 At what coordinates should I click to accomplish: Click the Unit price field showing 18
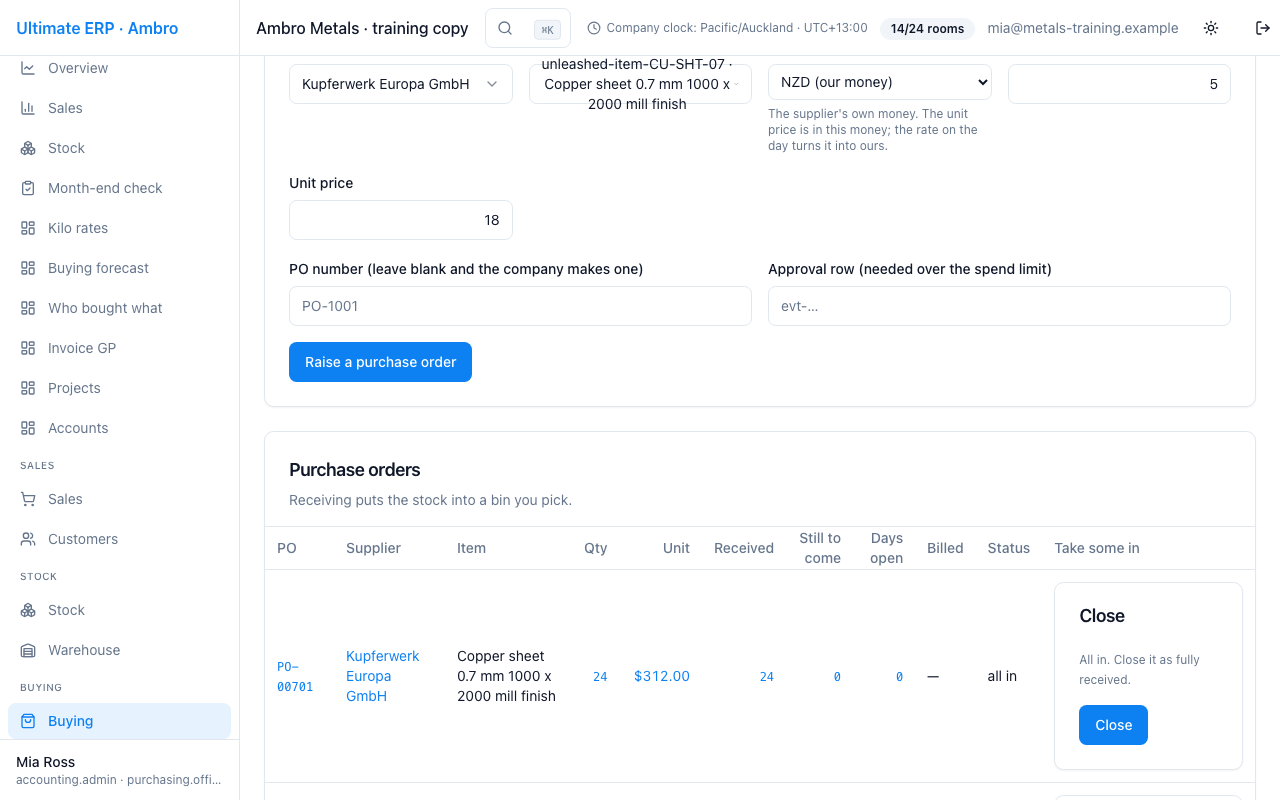point(401,220)
